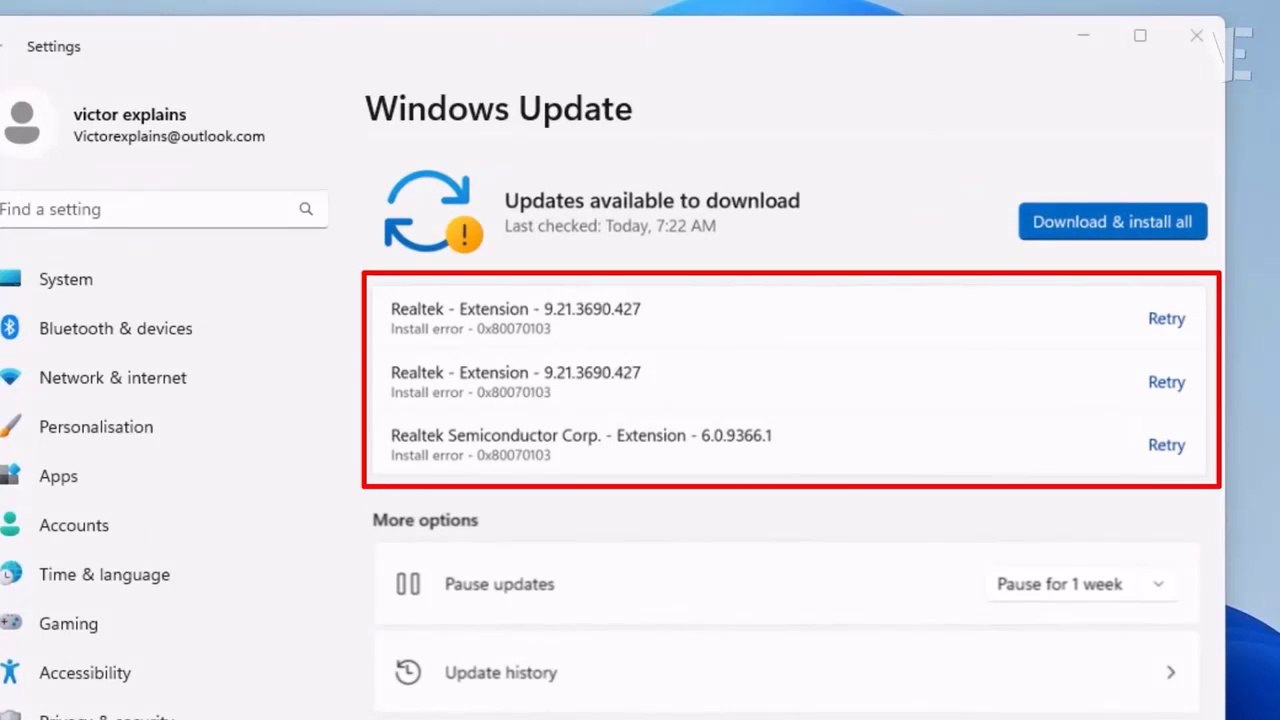Click Victorexplains@outlook.com email text
Viewport: 1280px width, 720px height.
point(169,136)
